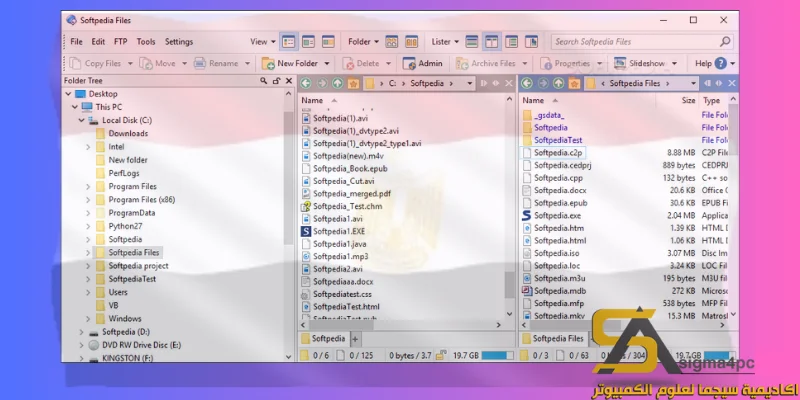Choose the fourth Lister layout icon

click(531, 42)
